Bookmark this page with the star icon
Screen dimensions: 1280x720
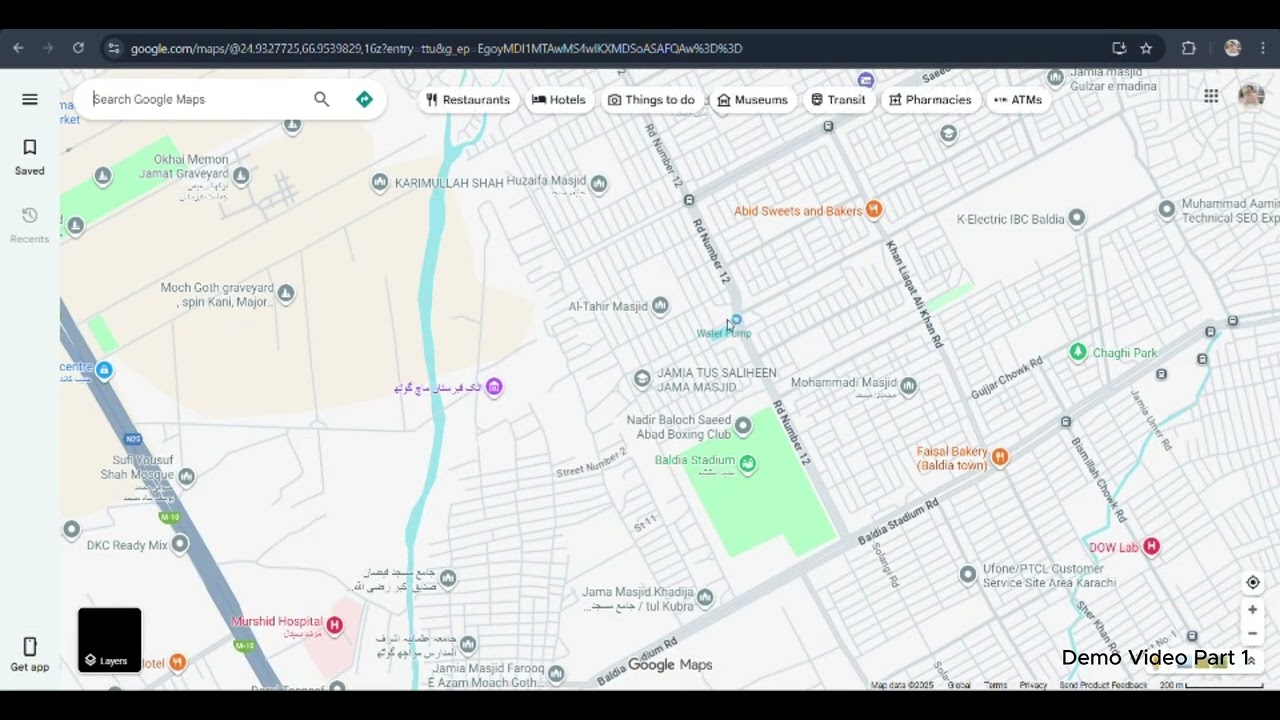point(1146,48)
